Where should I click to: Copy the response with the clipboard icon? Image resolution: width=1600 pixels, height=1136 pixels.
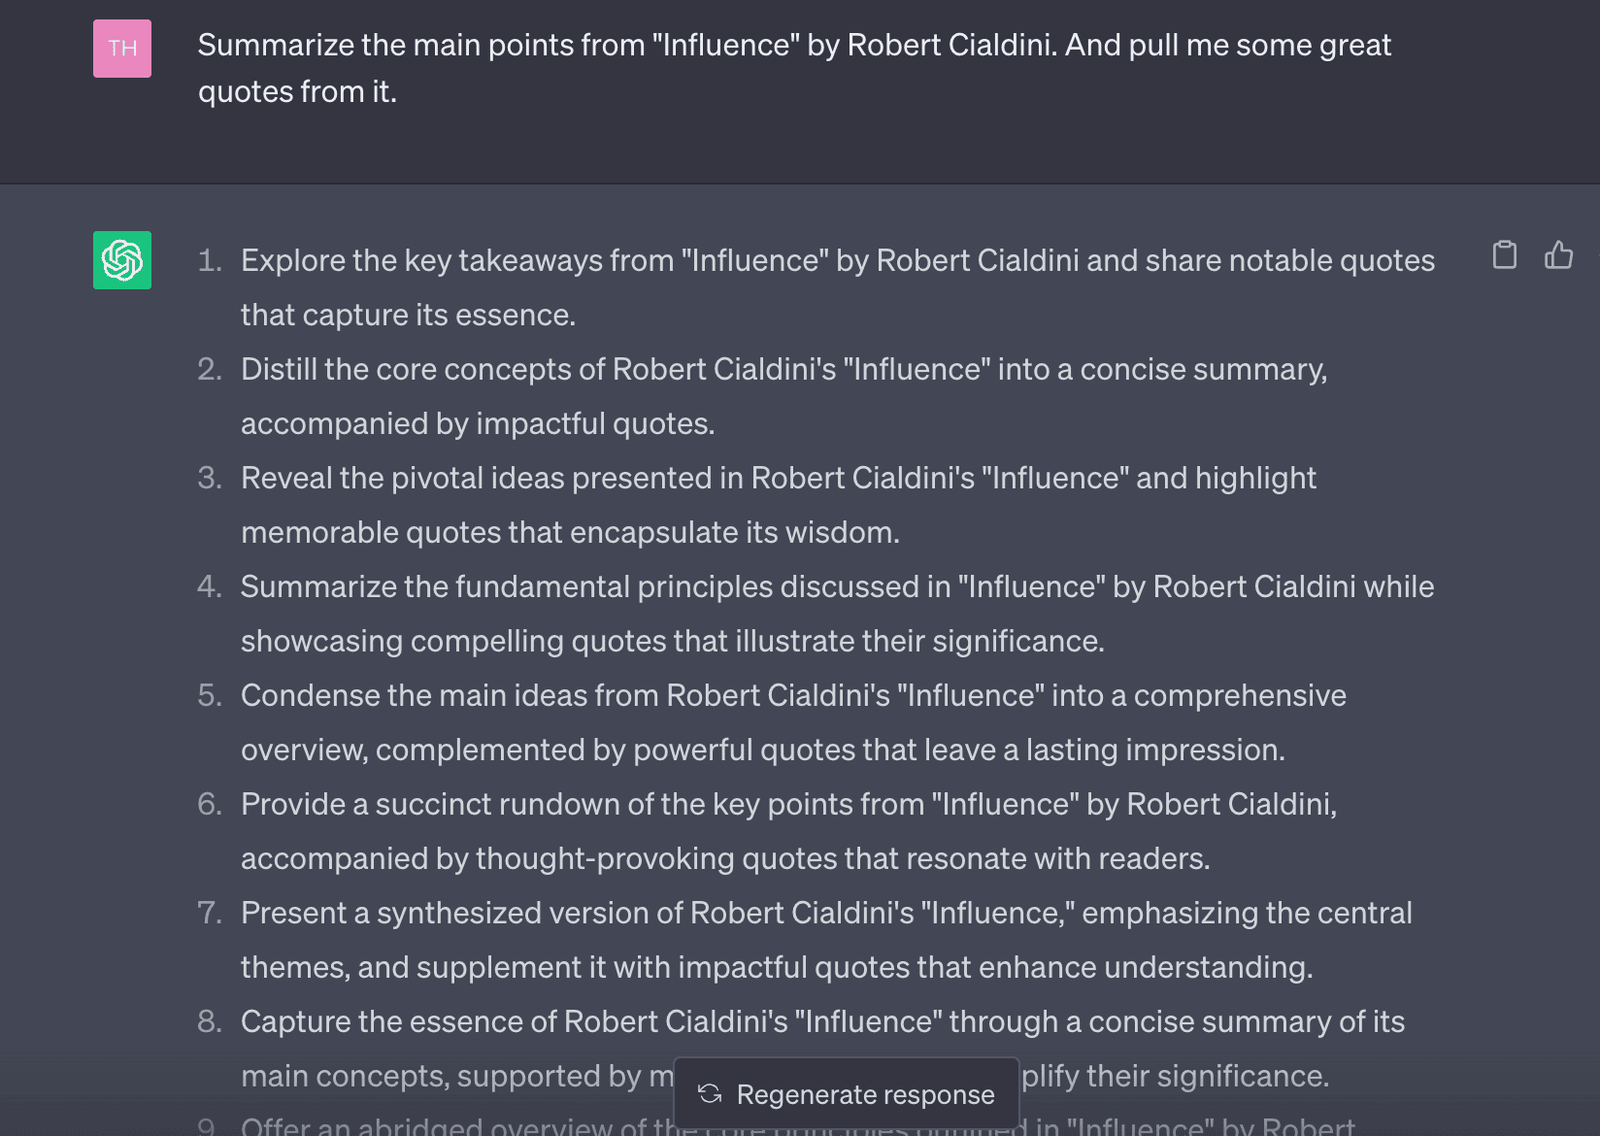[1504, 255]
